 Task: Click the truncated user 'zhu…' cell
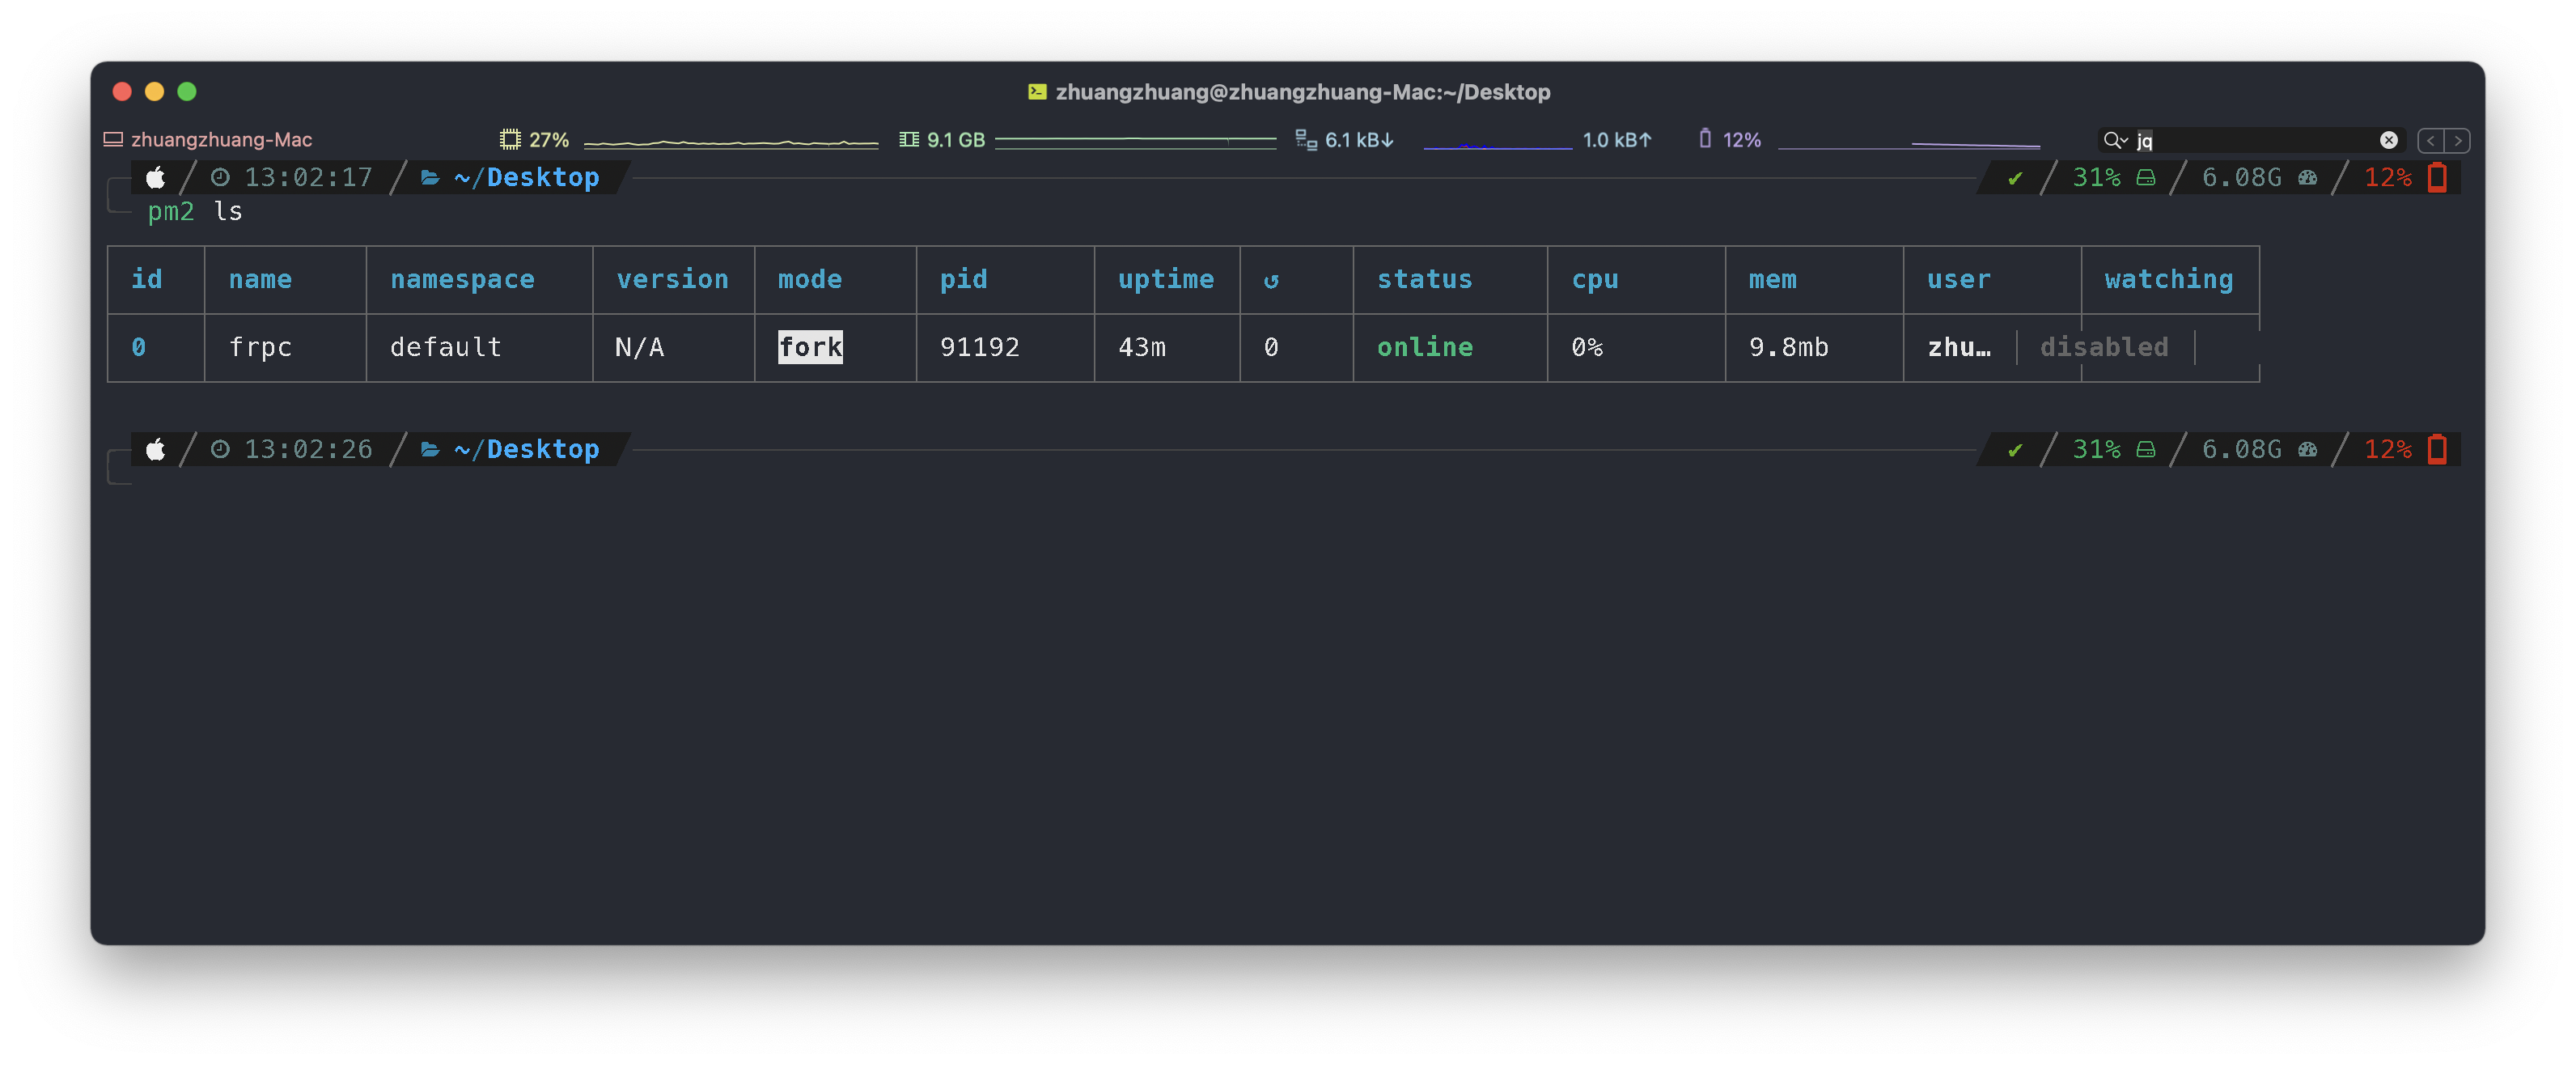[x=1959, y=347]
